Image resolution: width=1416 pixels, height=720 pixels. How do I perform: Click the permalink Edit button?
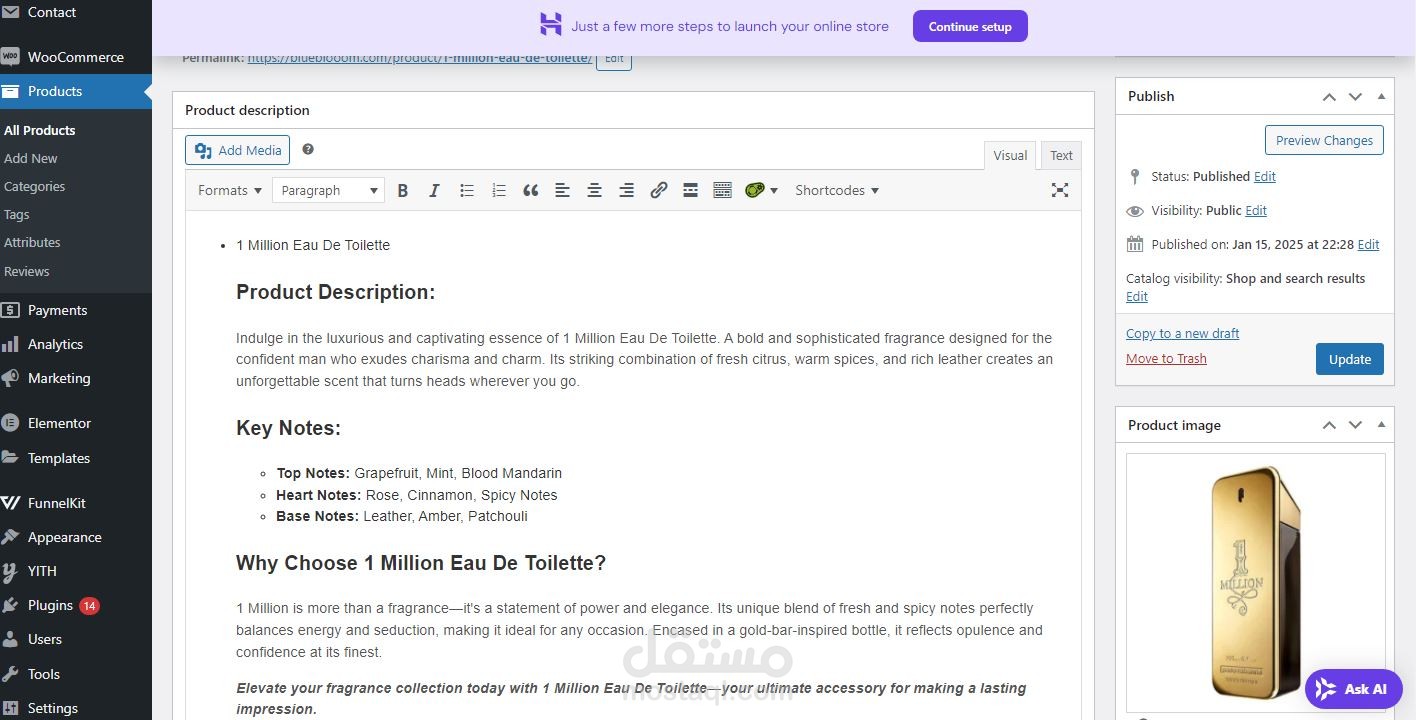pyautogui.click(x=614, y=59)
